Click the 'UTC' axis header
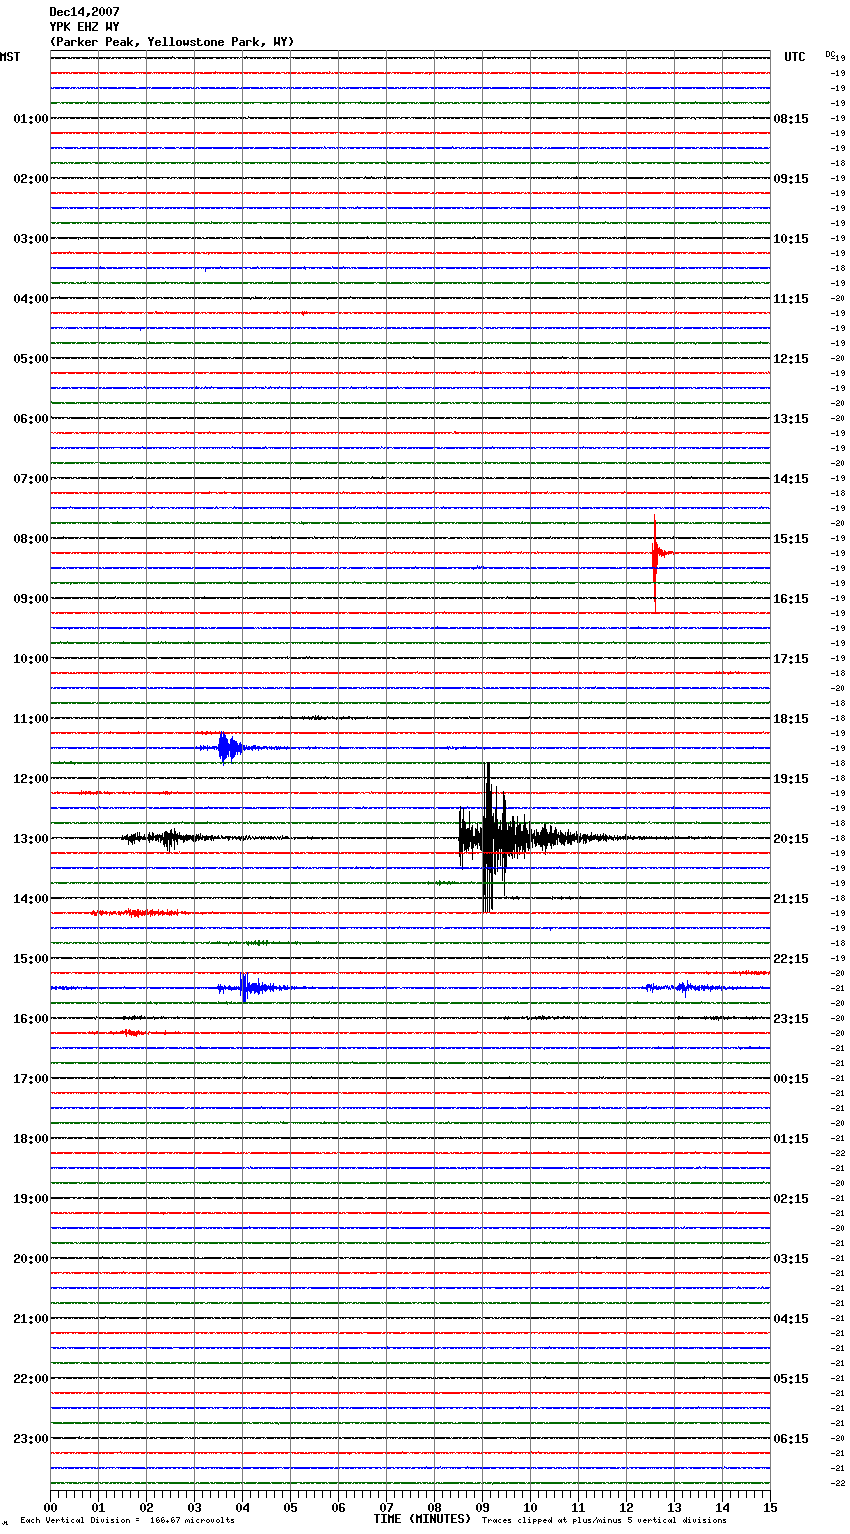Viewport: 850px width, 1534px height. point(794,57)
